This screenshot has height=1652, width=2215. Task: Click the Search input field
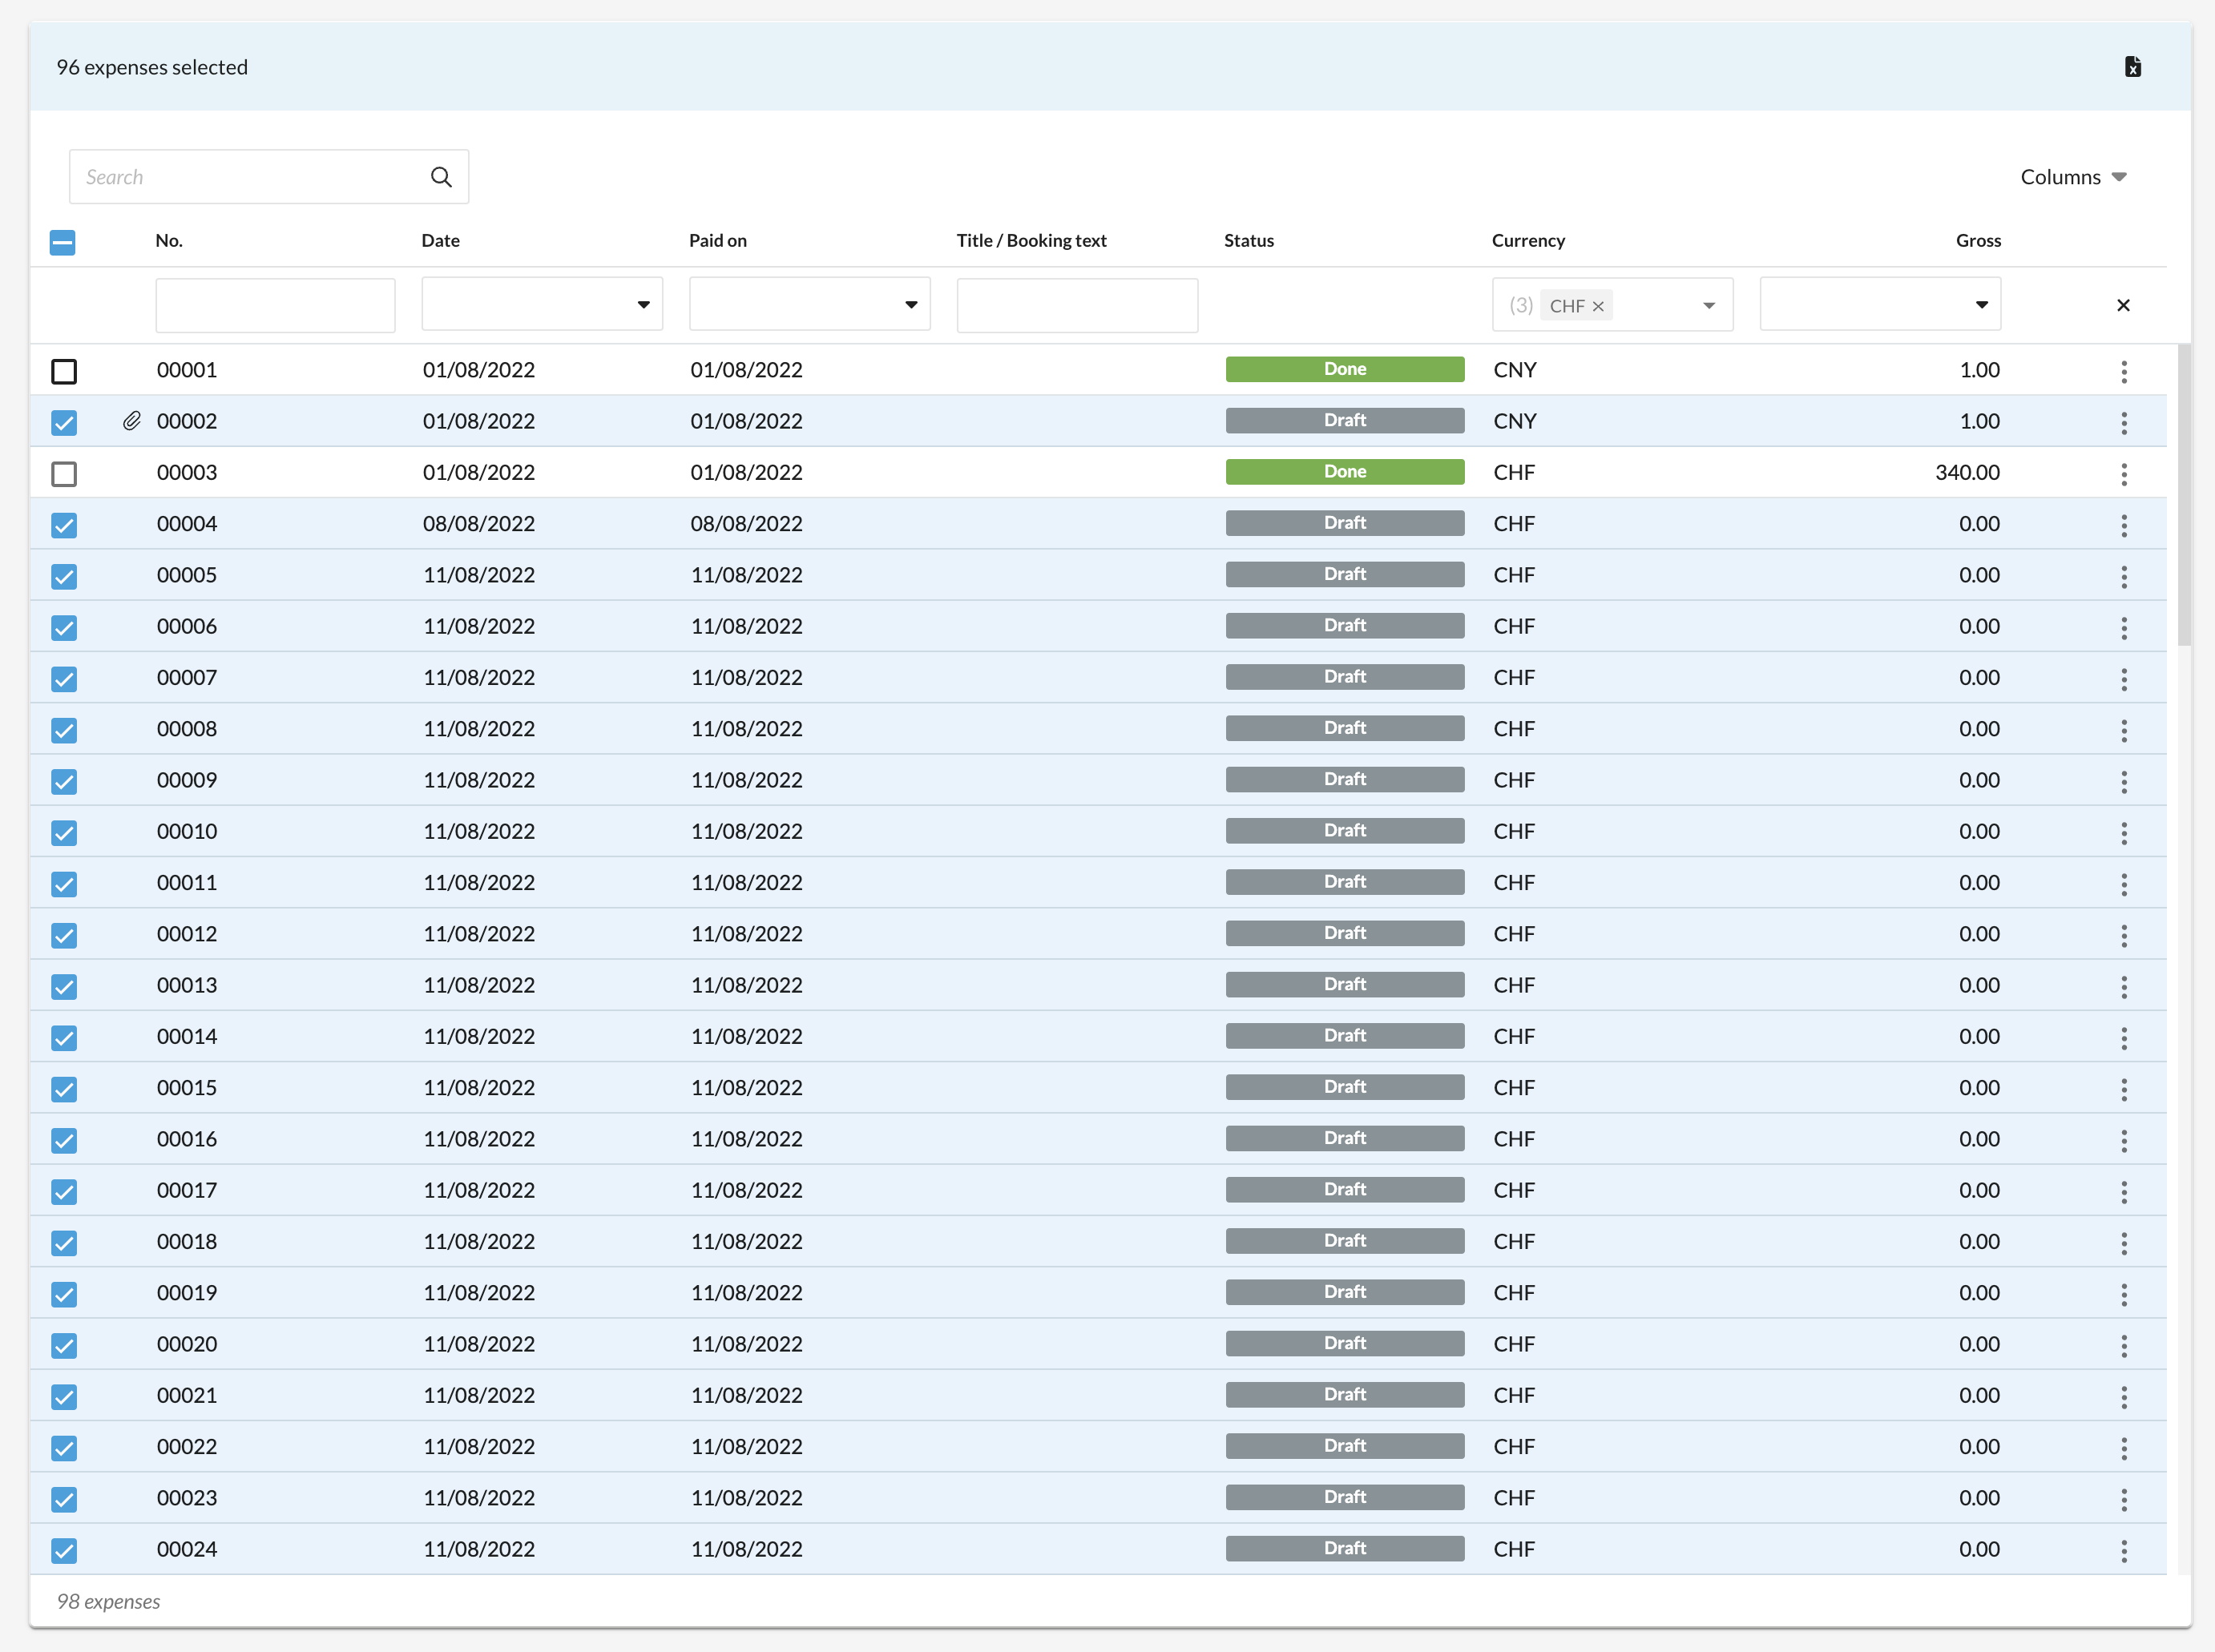coord(250,177)
